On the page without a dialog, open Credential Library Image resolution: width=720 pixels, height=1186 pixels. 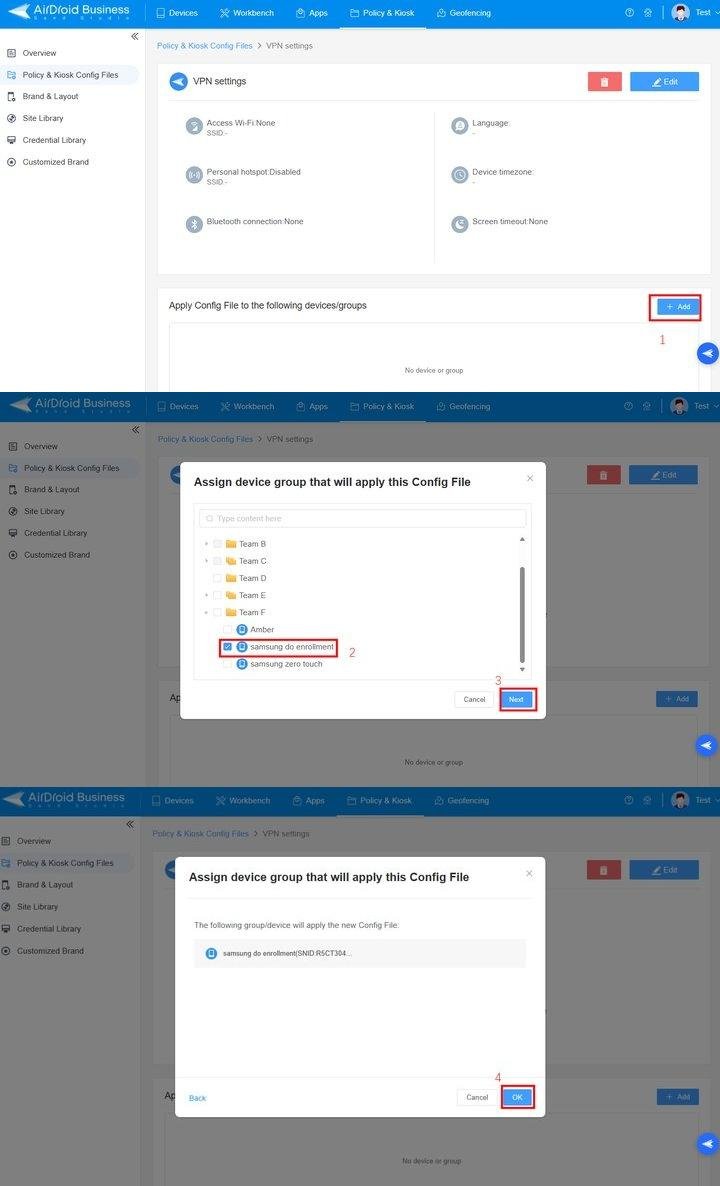pyautogui.click(x=54, y=140)
